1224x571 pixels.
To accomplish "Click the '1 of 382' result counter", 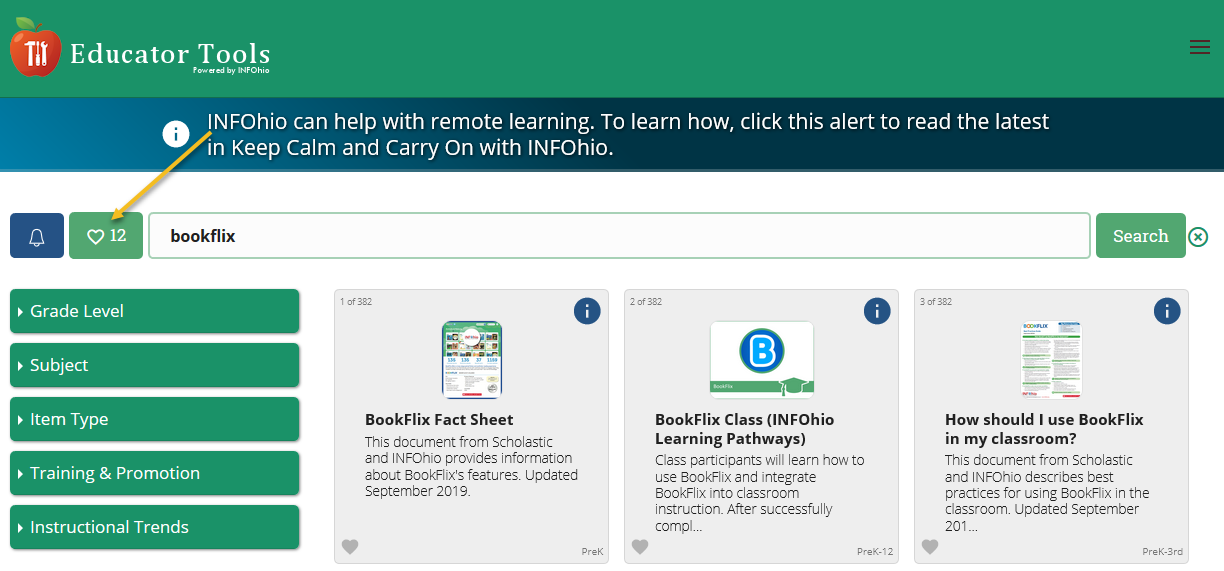I will [x=356, y=301].
